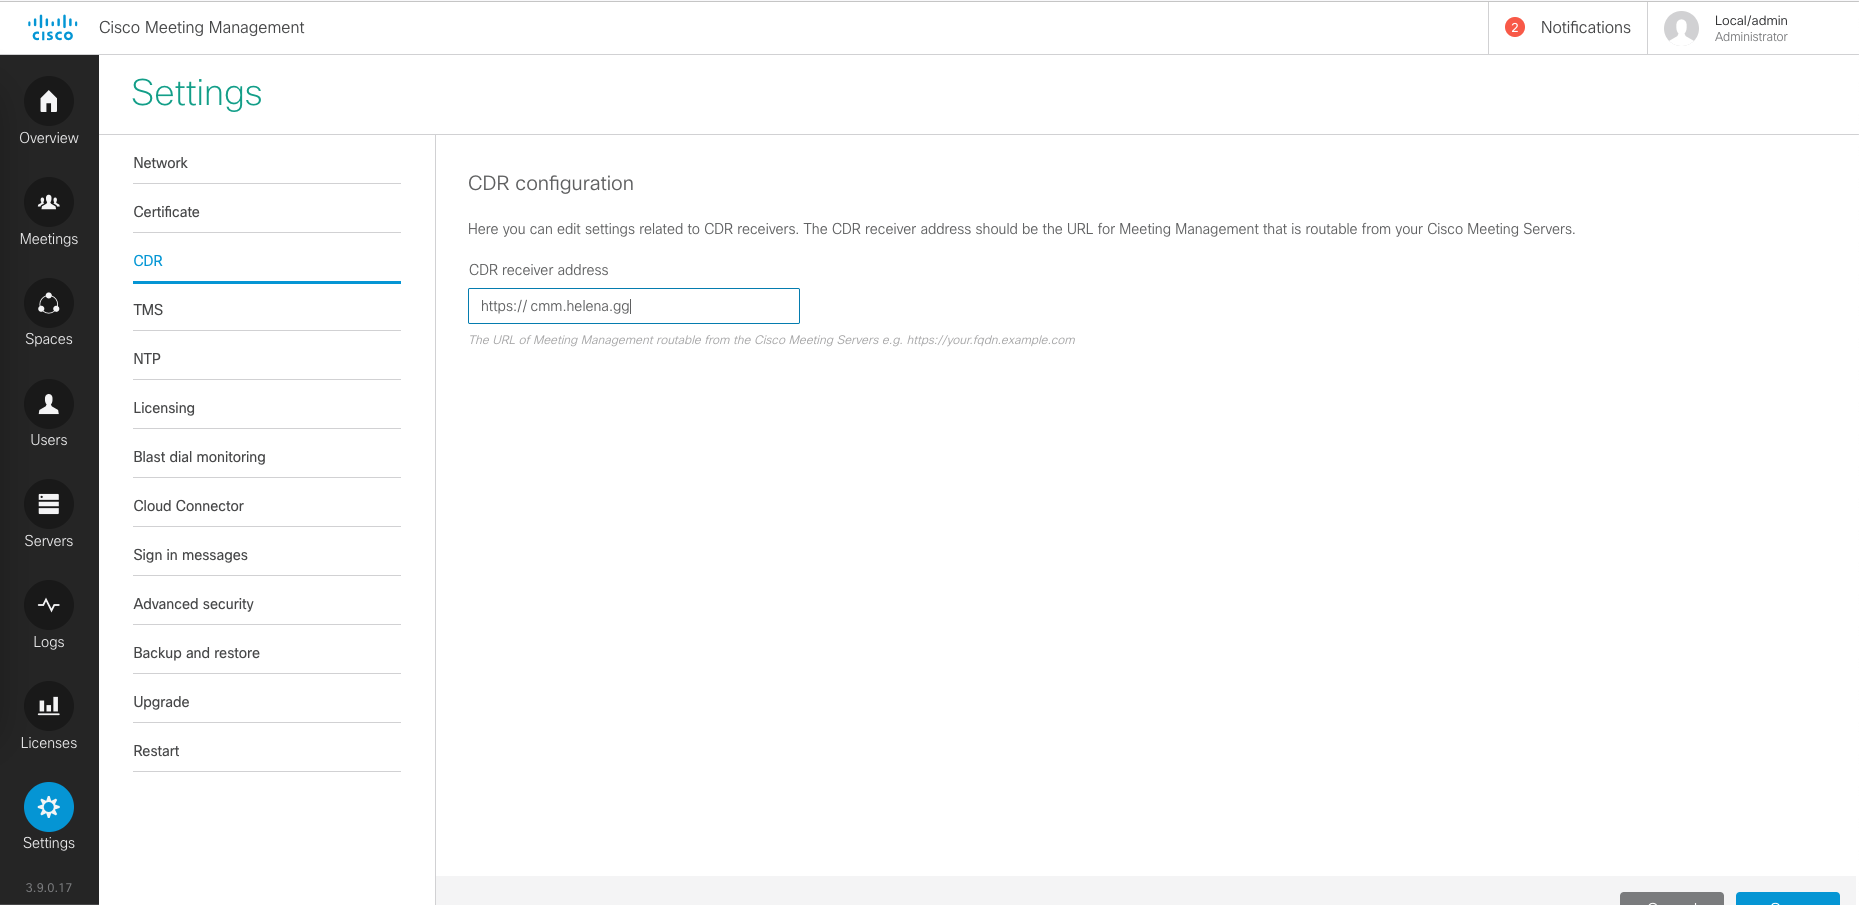Image resolution: width=1859 pixels, height=905 pixels.
Task: Click the admin user avatar
Action: pyautogui.click(x=1681, y=28)
